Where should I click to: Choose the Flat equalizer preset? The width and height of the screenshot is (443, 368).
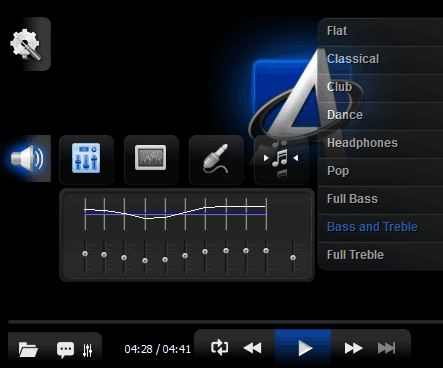[x=381, y=31]
